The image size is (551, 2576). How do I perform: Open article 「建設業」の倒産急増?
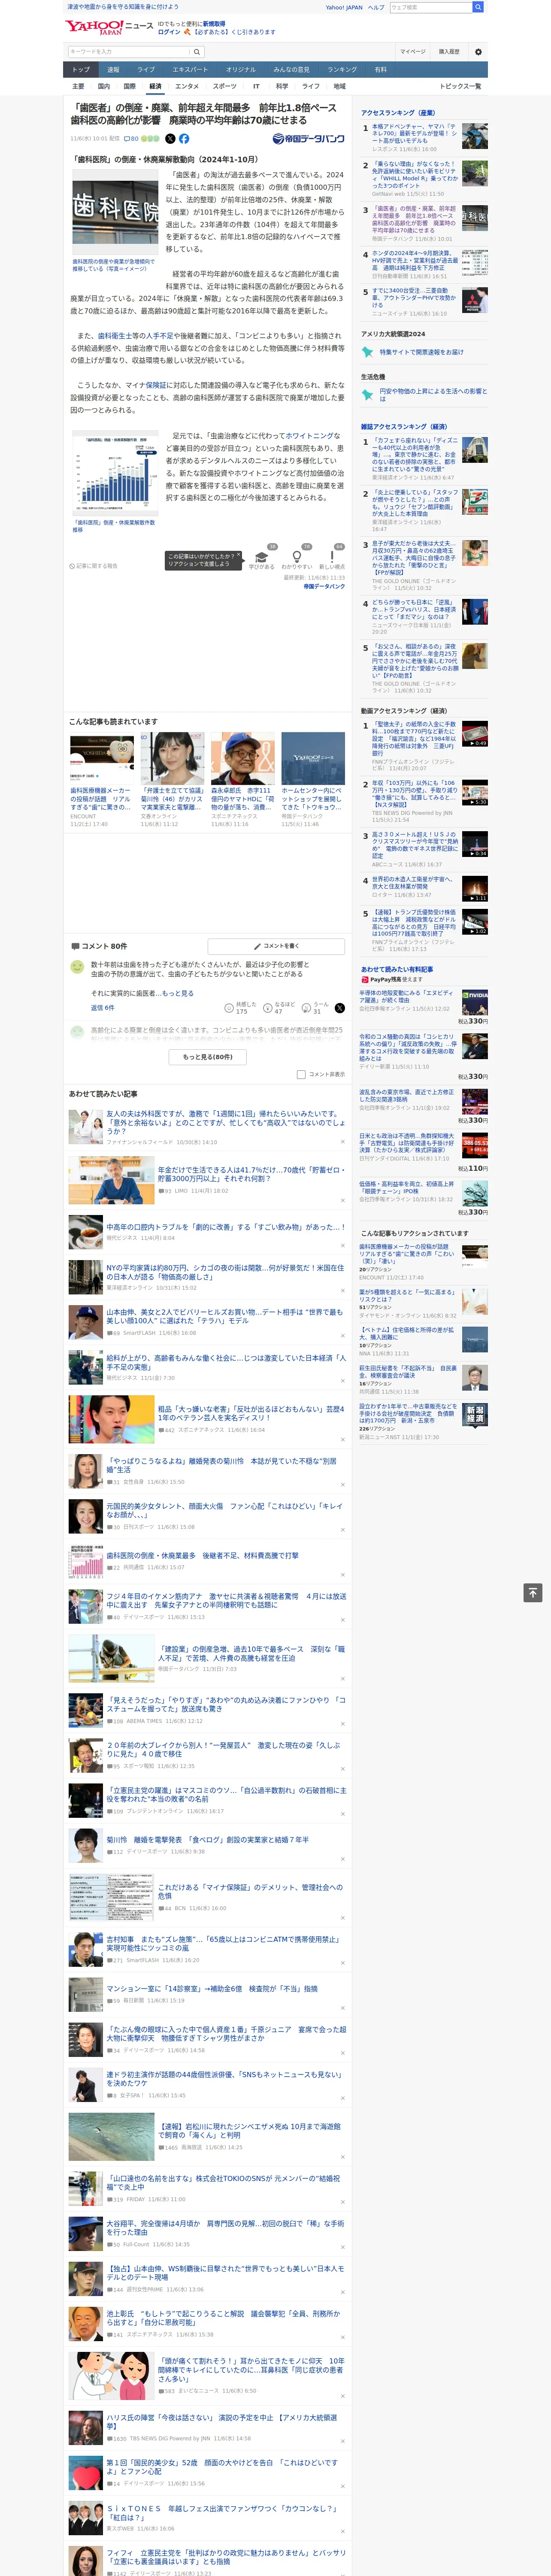[x=251, y=1653]
